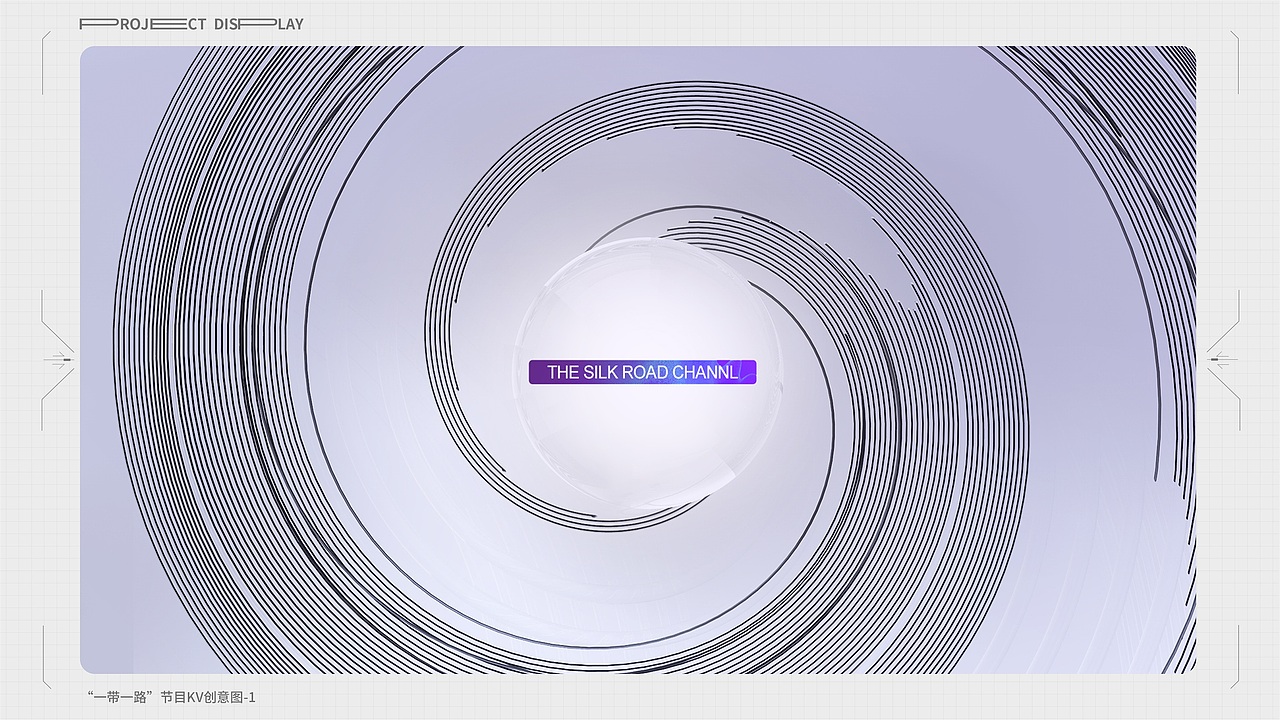
Task: Click the "PROJECT DISPLAY" heading text
Action: [x=191, y=24]
